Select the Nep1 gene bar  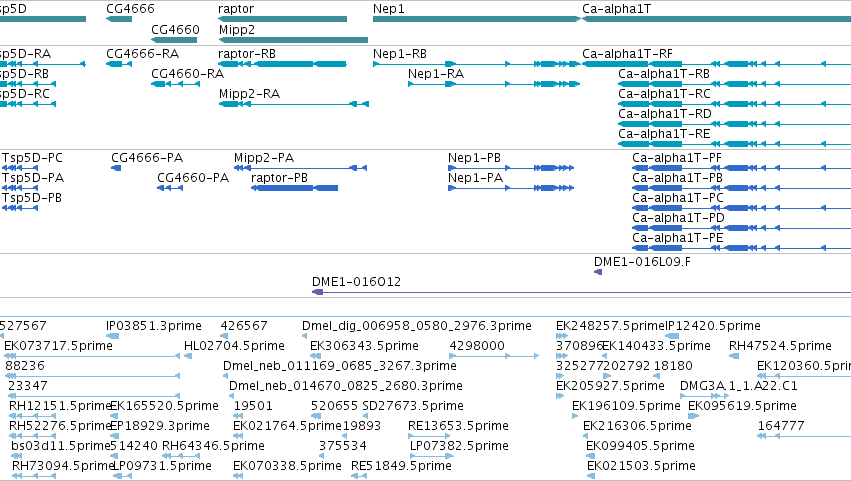[477, 19]
